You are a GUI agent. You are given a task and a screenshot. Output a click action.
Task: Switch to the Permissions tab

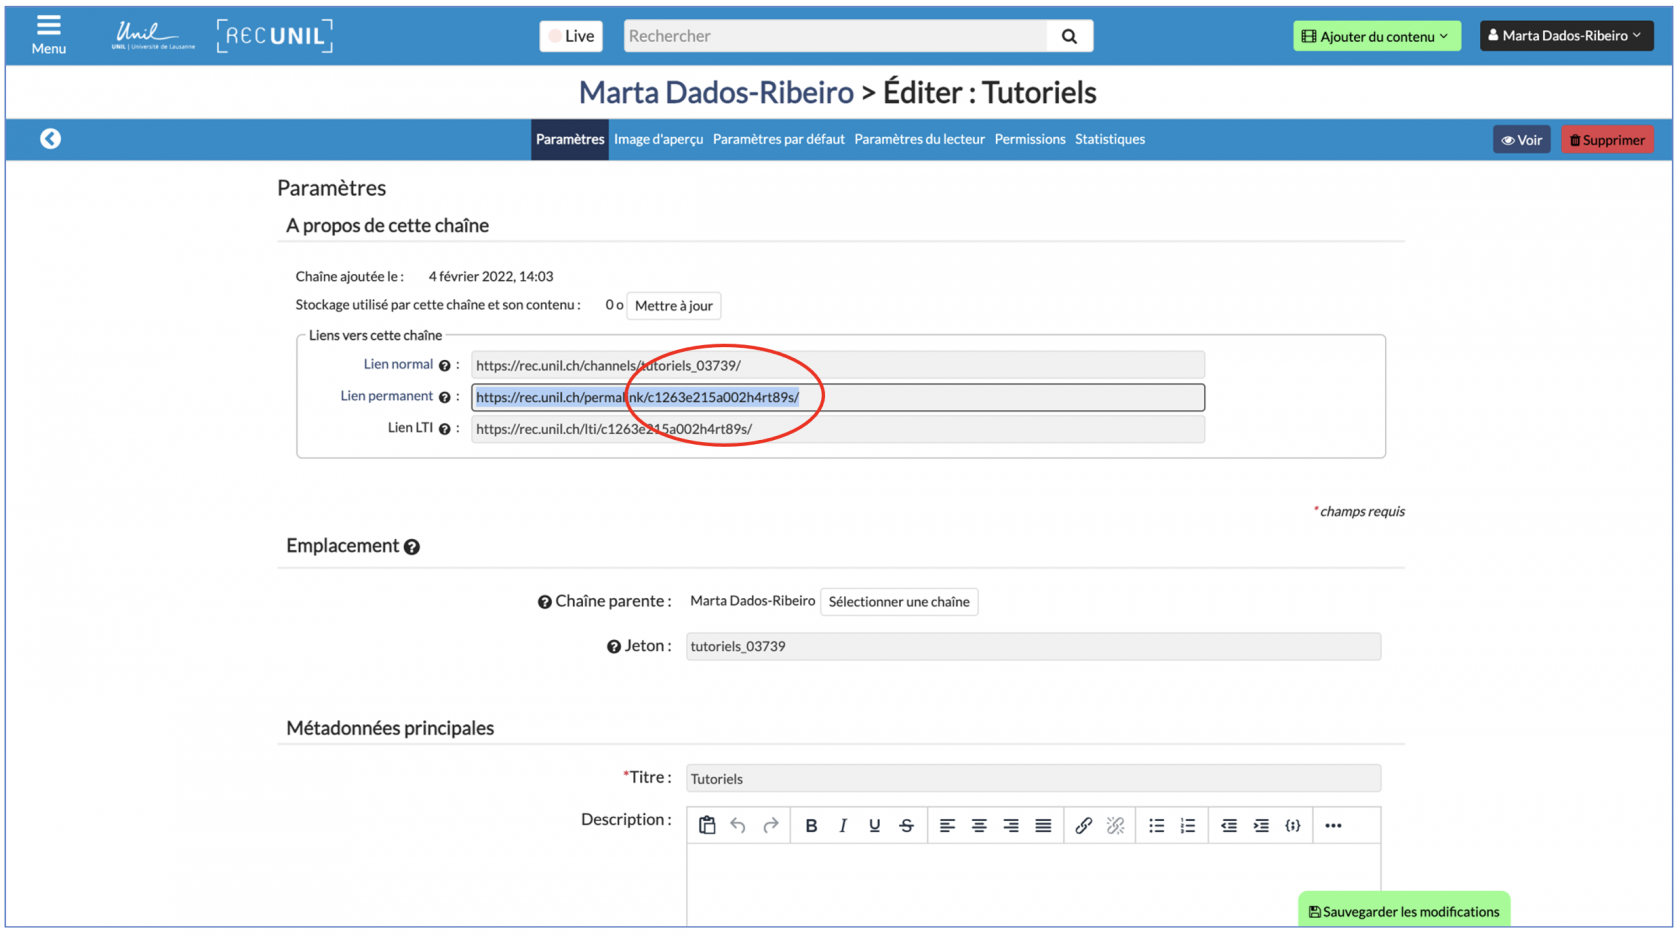point(1029,139)
